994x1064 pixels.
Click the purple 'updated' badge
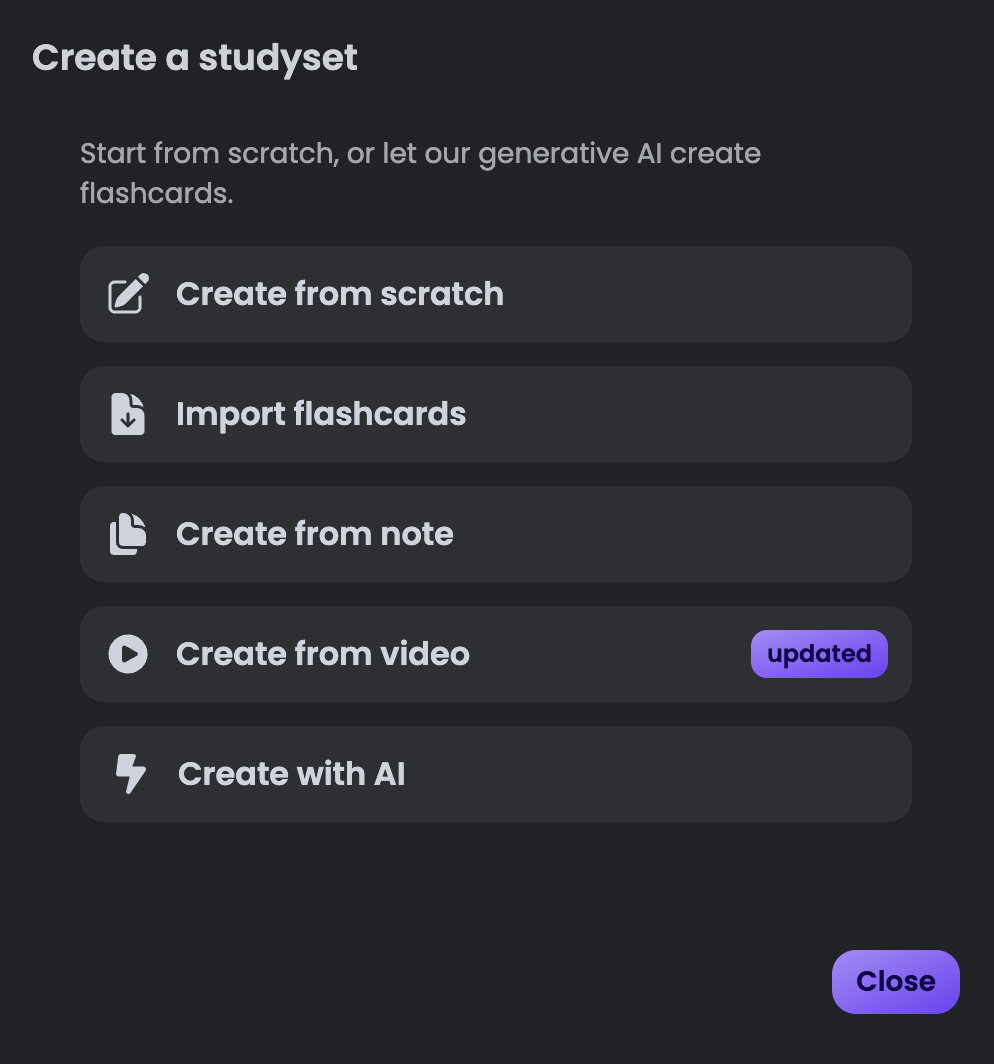tap(819, 654)
